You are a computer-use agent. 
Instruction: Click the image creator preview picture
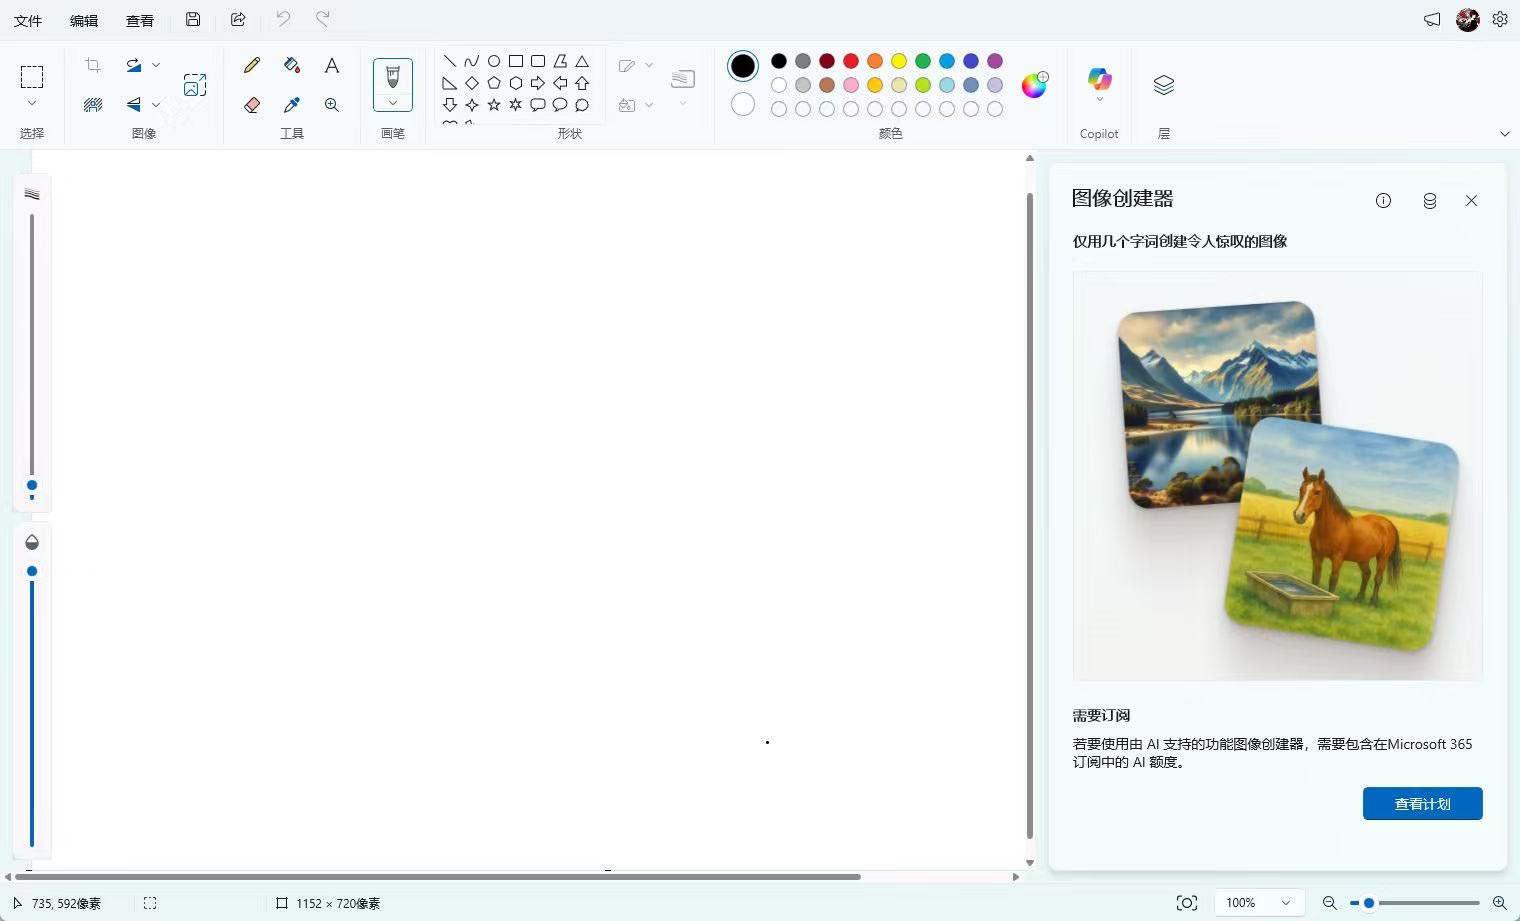1277,476
